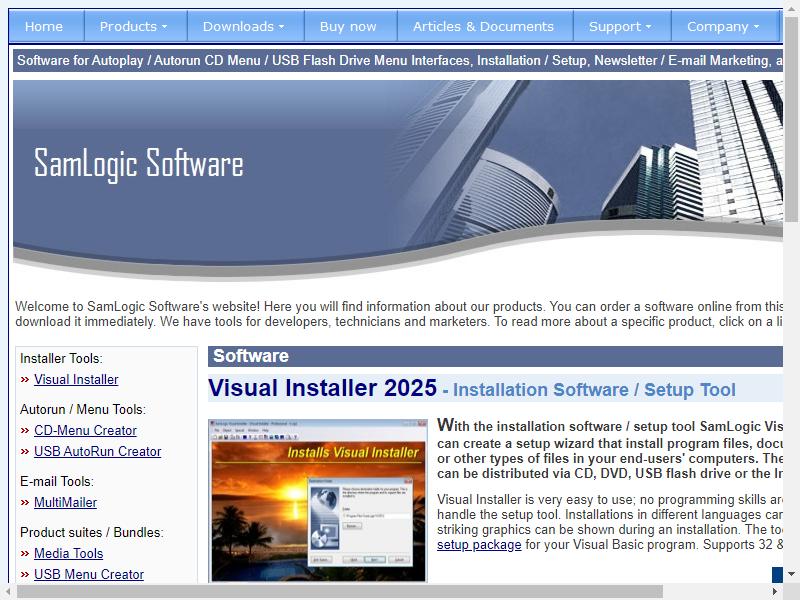Go to the Home page
The image size is (800, 600).
click(x=44, y=27)
